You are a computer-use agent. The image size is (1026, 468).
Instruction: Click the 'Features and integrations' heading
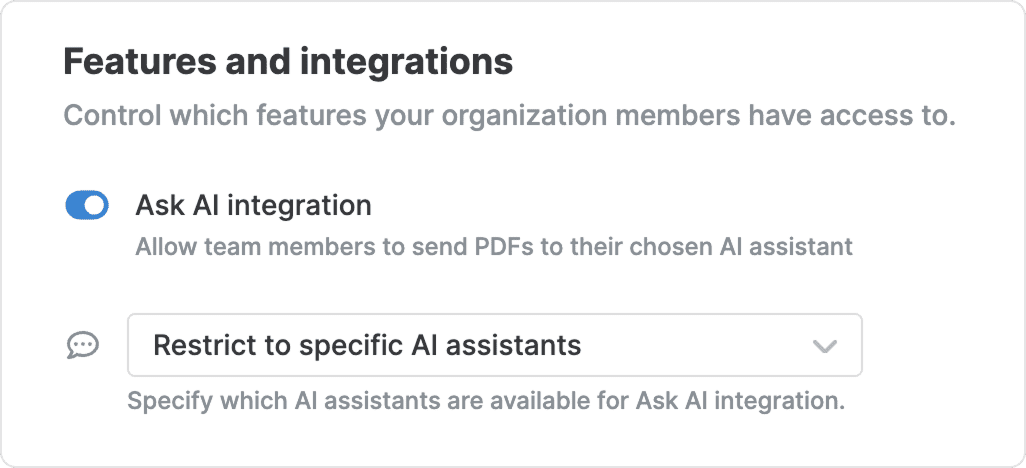point(288,62)
